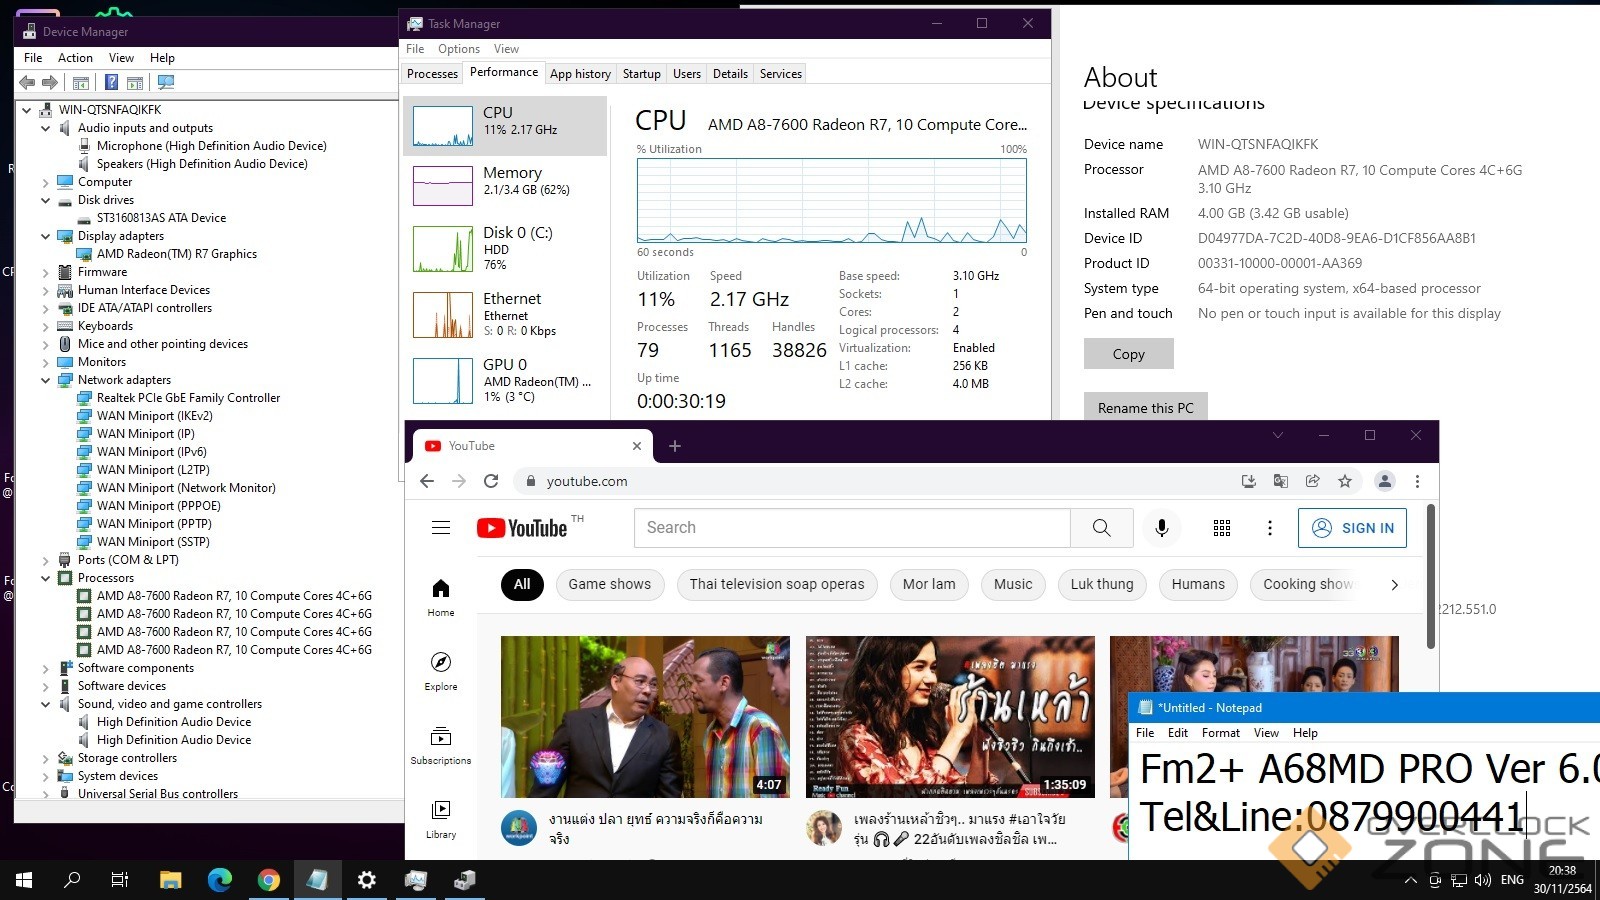Open YouTube hamburger guide menu
Image resolution: width=1600 pixels, height=900 pixels.
441,528
